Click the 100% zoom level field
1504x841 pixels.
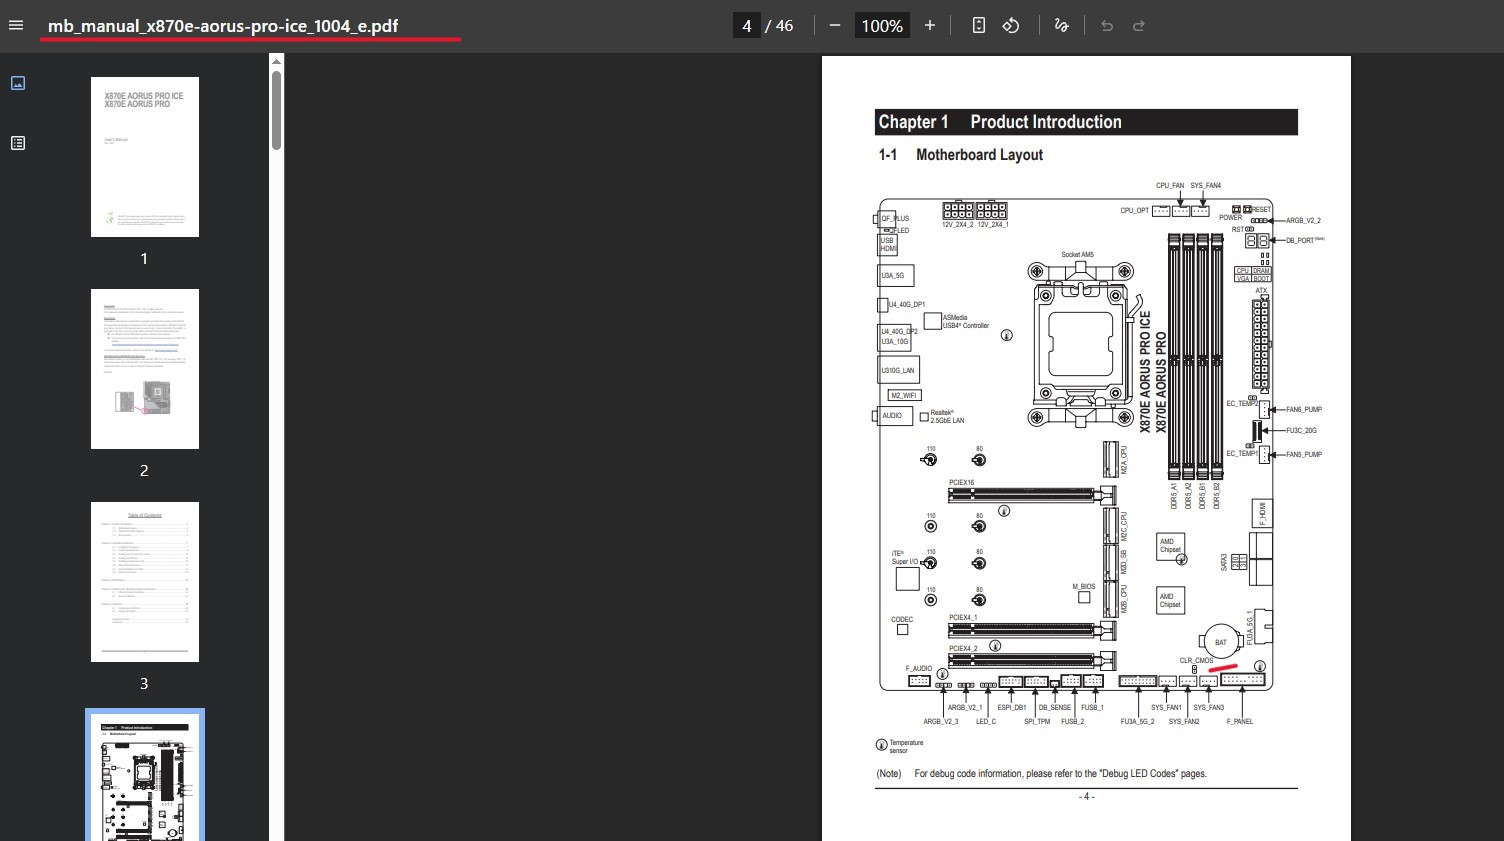point(882,25)
